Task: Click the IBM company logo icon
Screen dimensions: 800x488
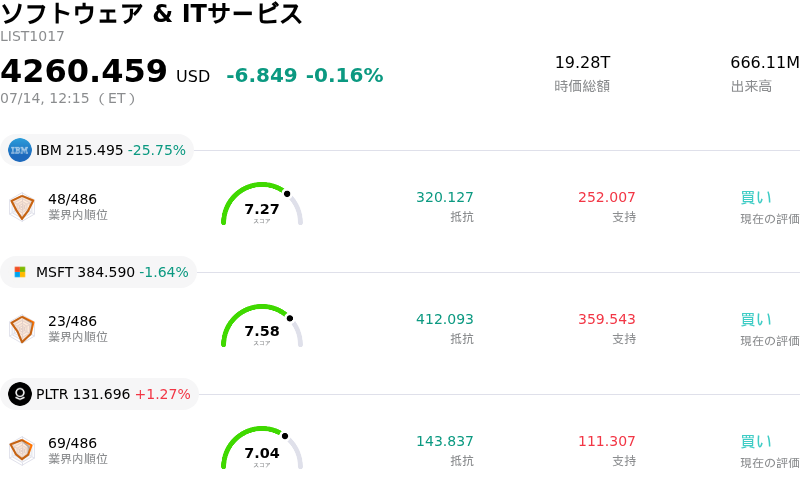Action: 20,150
